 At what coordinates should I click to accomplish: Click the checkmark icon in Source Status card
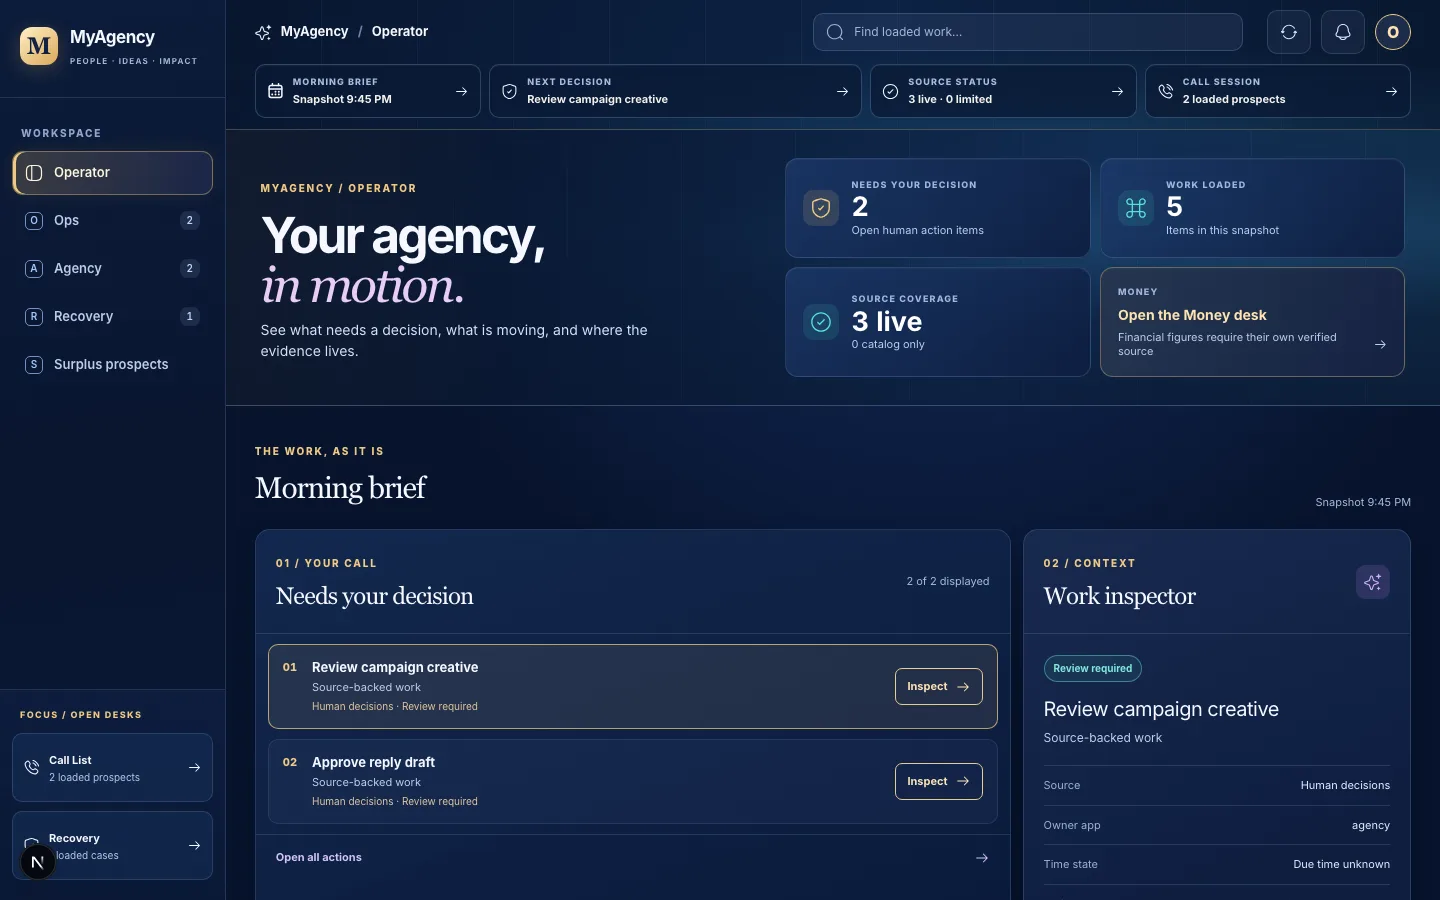point(890,91)
